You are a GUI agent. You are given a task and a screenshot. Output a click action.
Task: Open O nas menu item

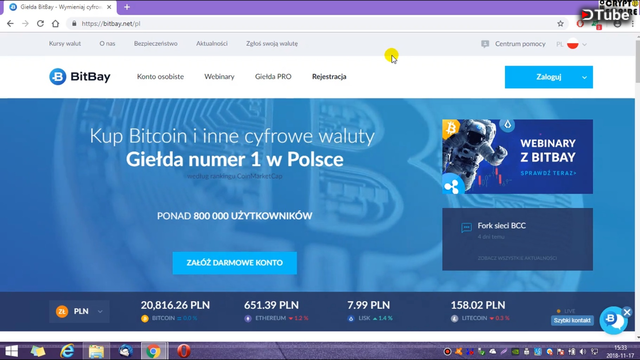107,44
